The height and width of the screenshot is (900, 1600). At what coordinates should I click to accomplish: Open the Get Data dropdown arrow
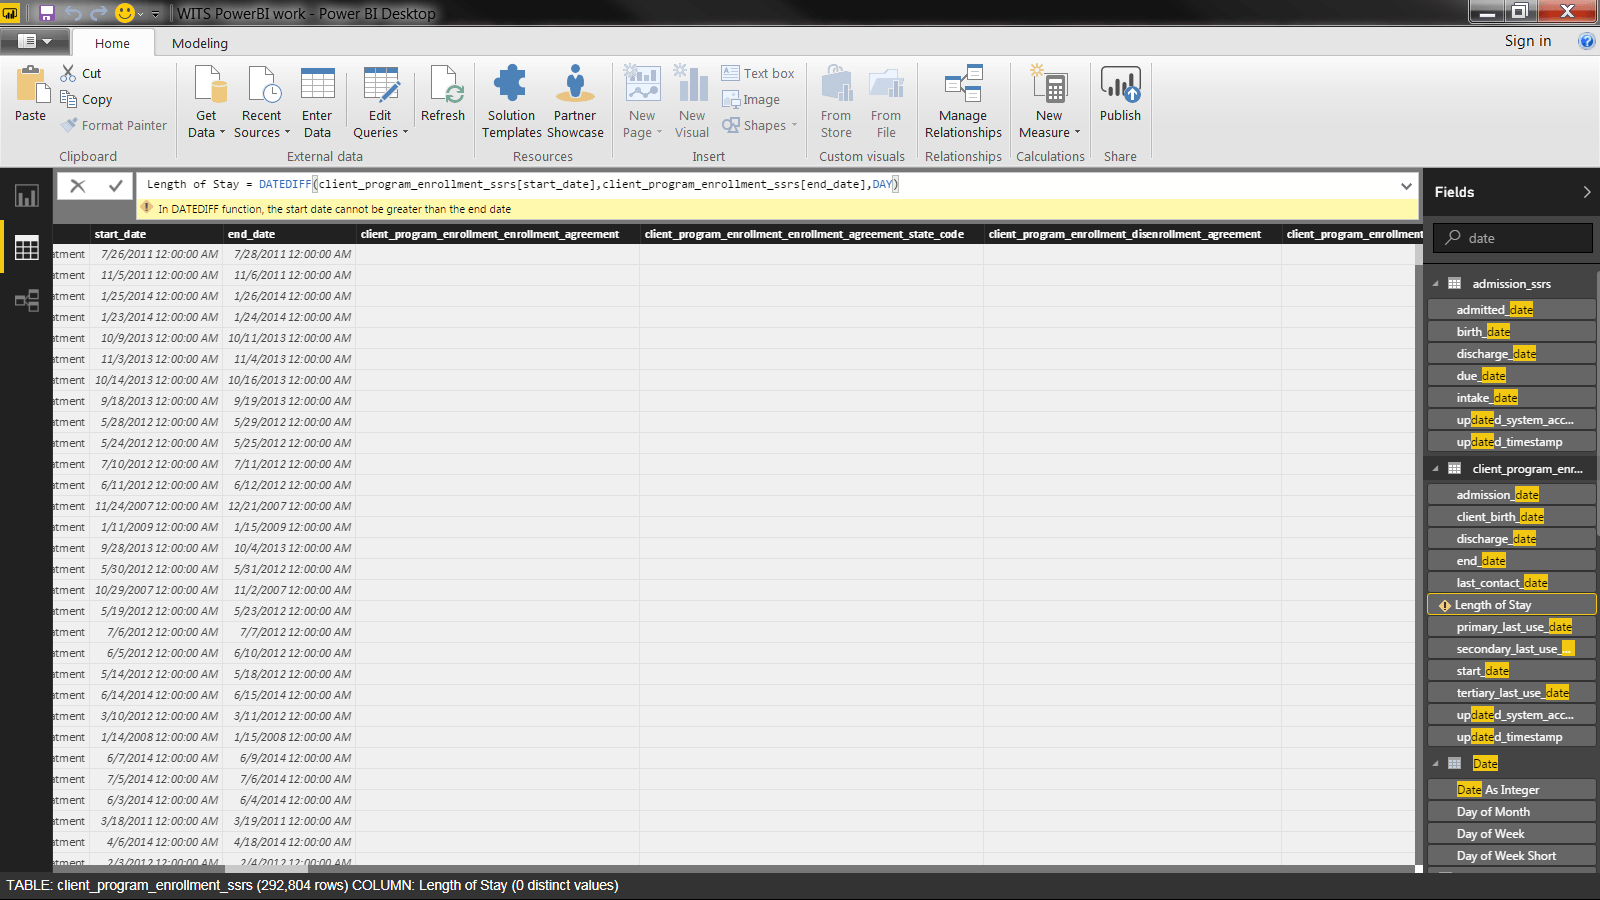(x=222, y=133)
